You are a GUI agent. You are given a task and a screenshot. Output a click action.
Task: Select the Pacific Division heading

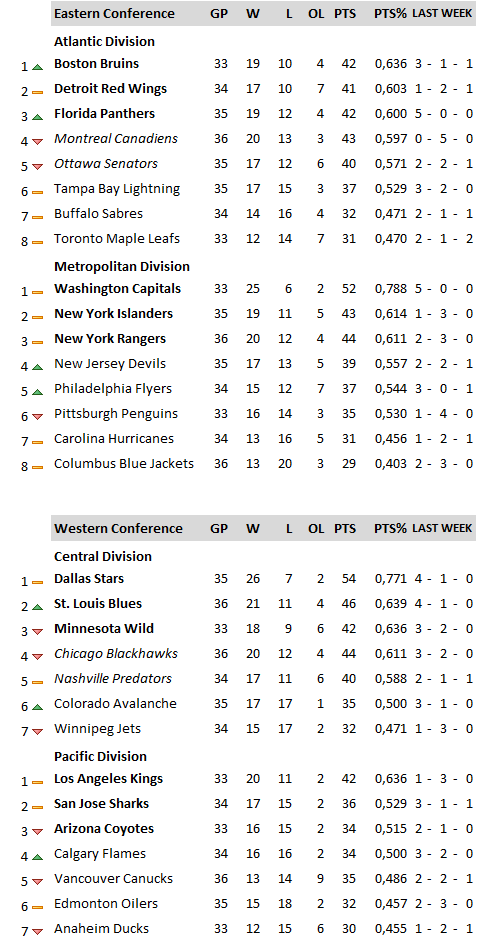[100, 756]
